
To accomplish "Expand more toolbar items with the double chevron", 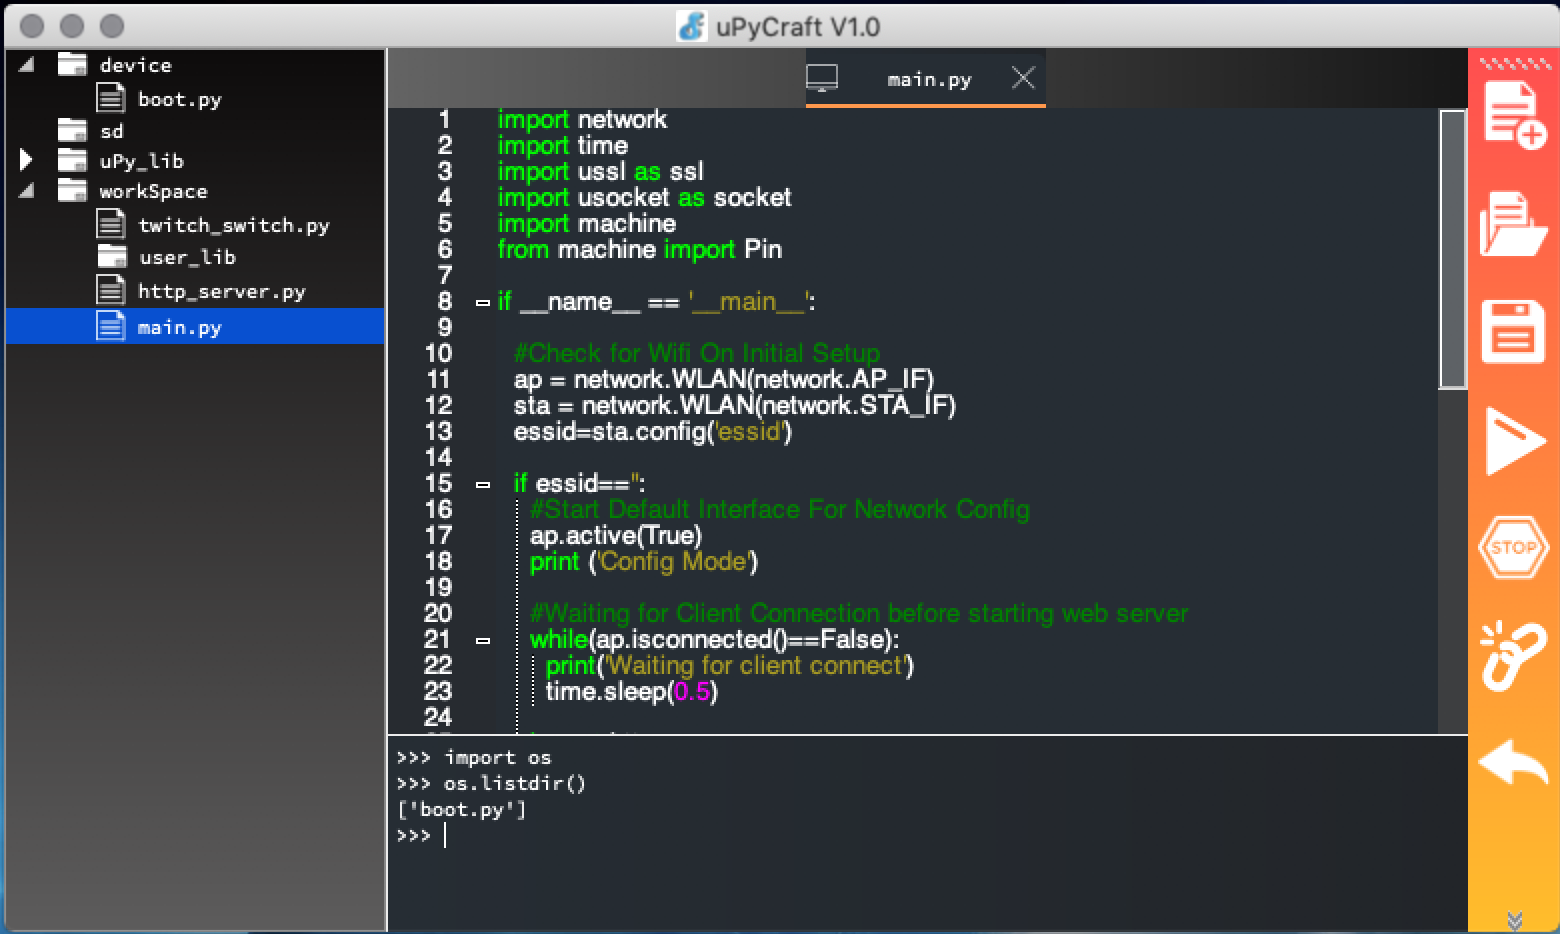I will pos(1515,919).
